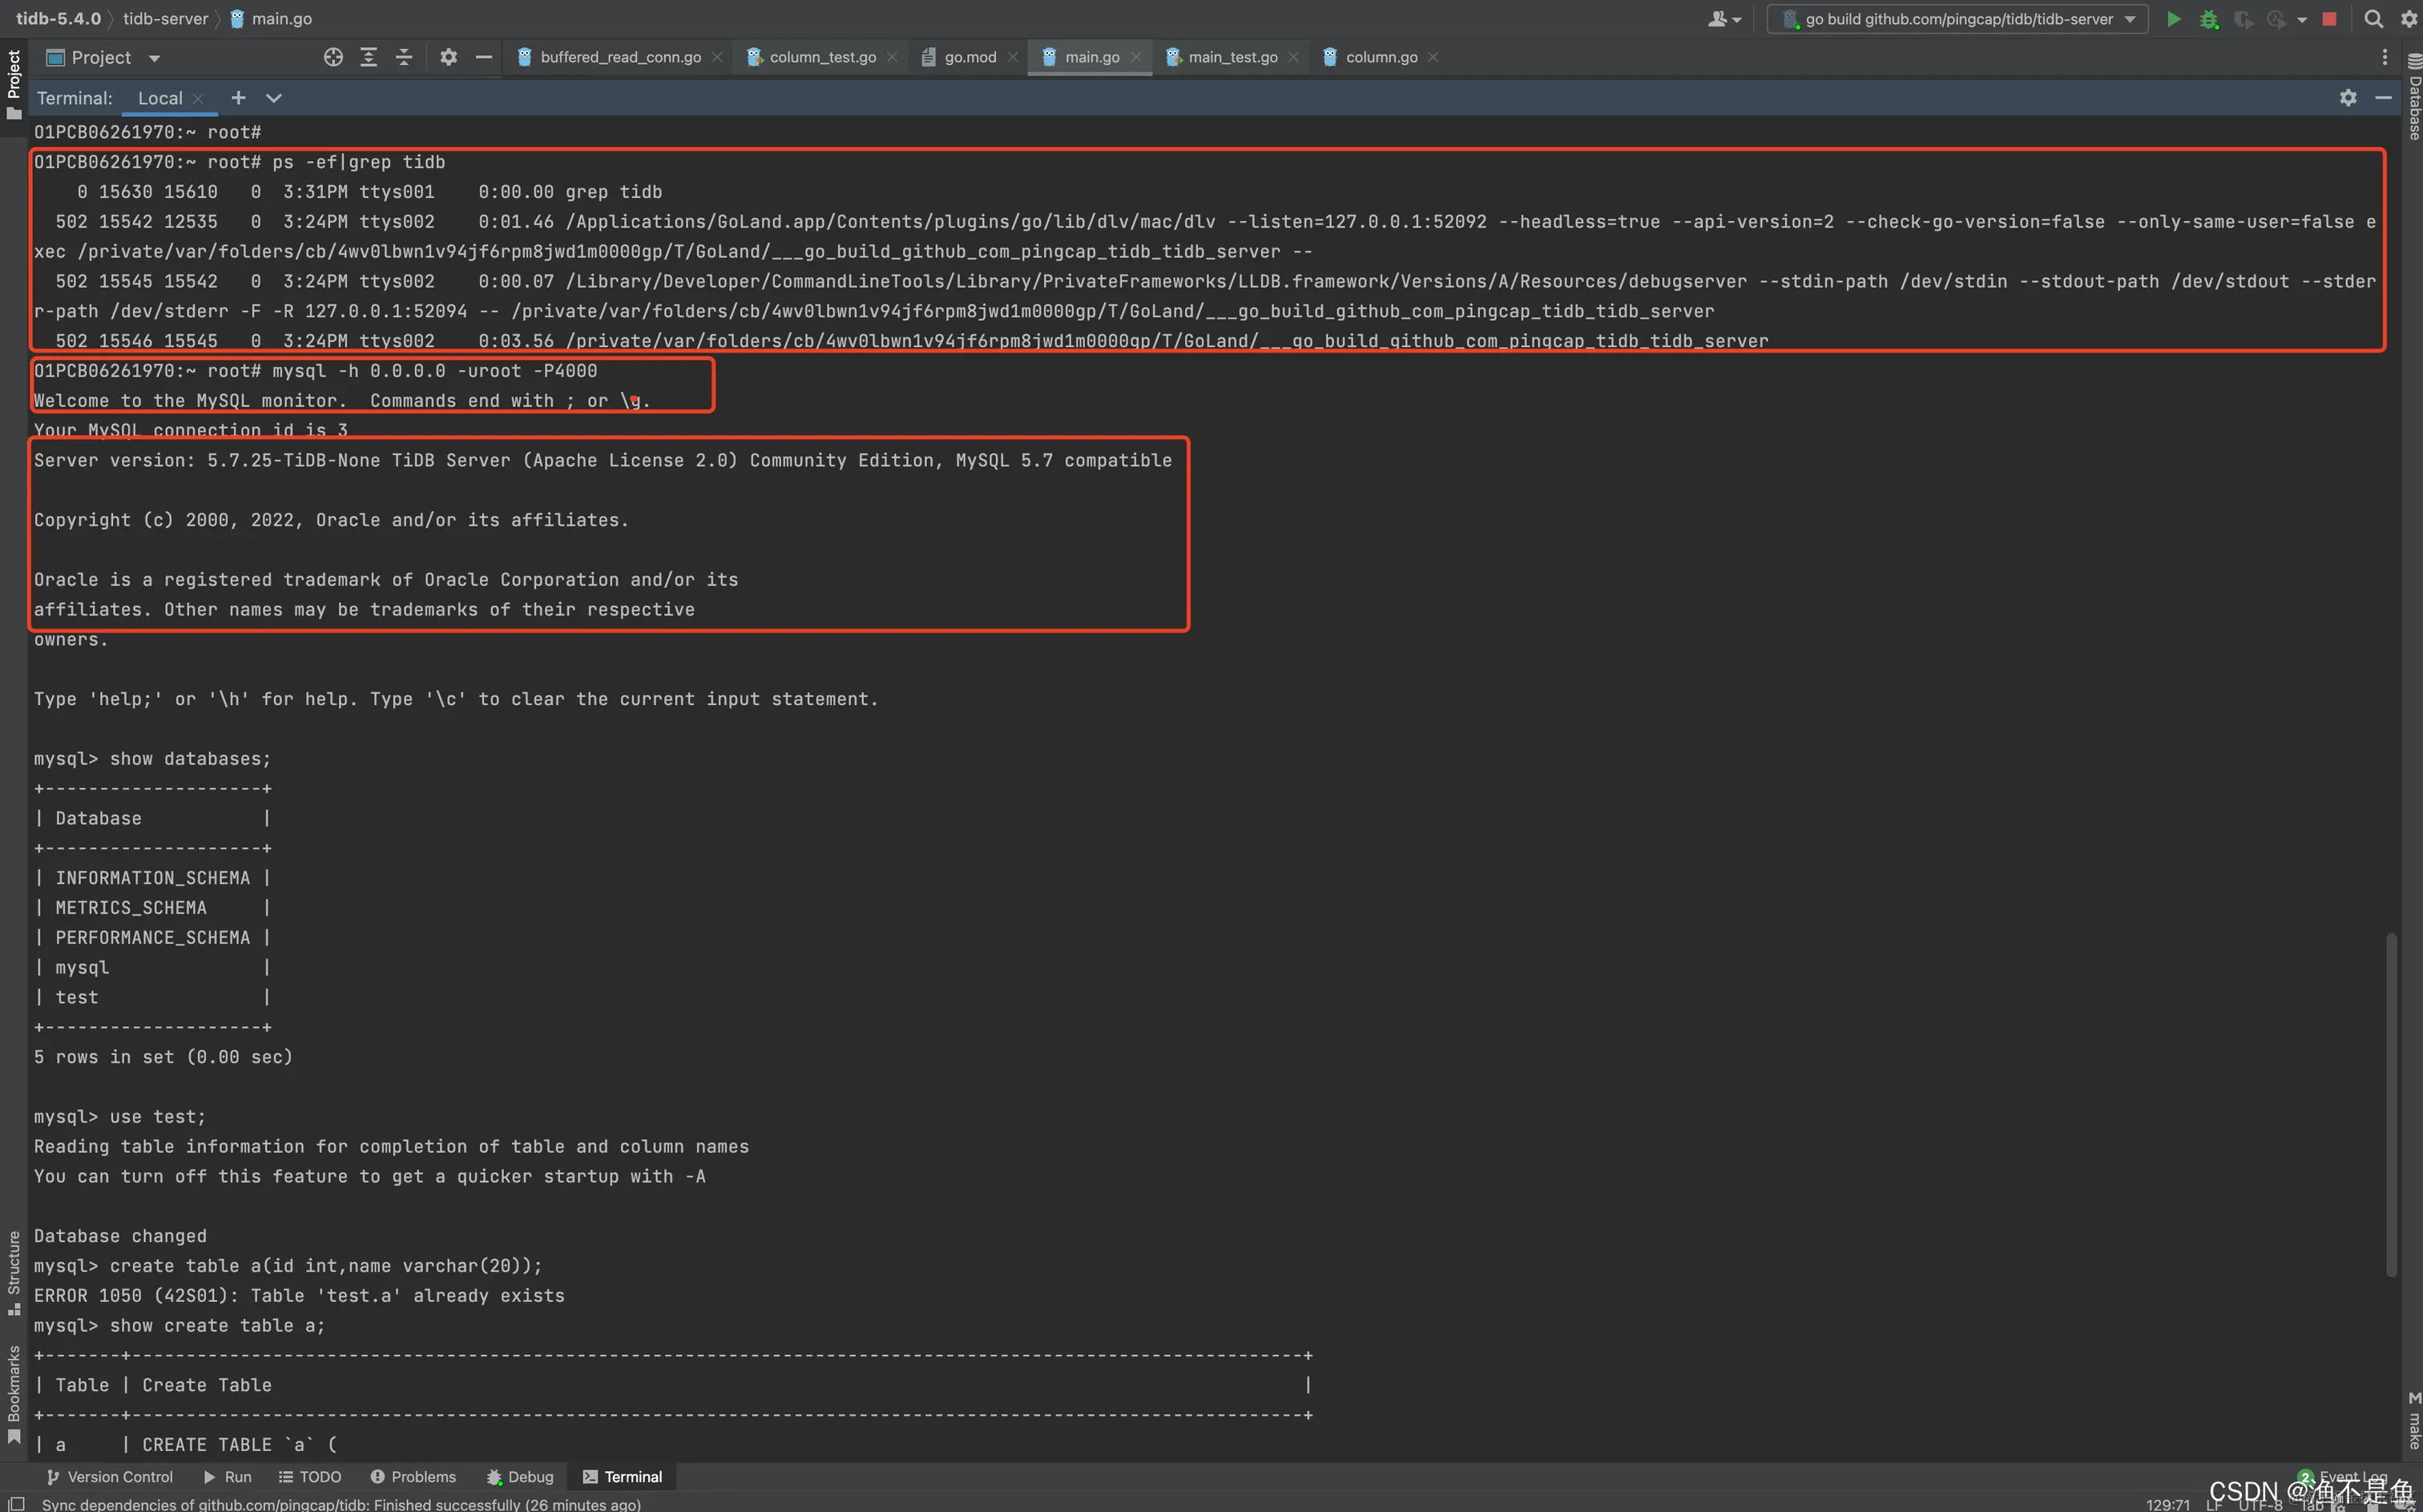2423x1512 pixels.
Task: Click the terminal vertical scrollbar
Action: (2390, 1105)
